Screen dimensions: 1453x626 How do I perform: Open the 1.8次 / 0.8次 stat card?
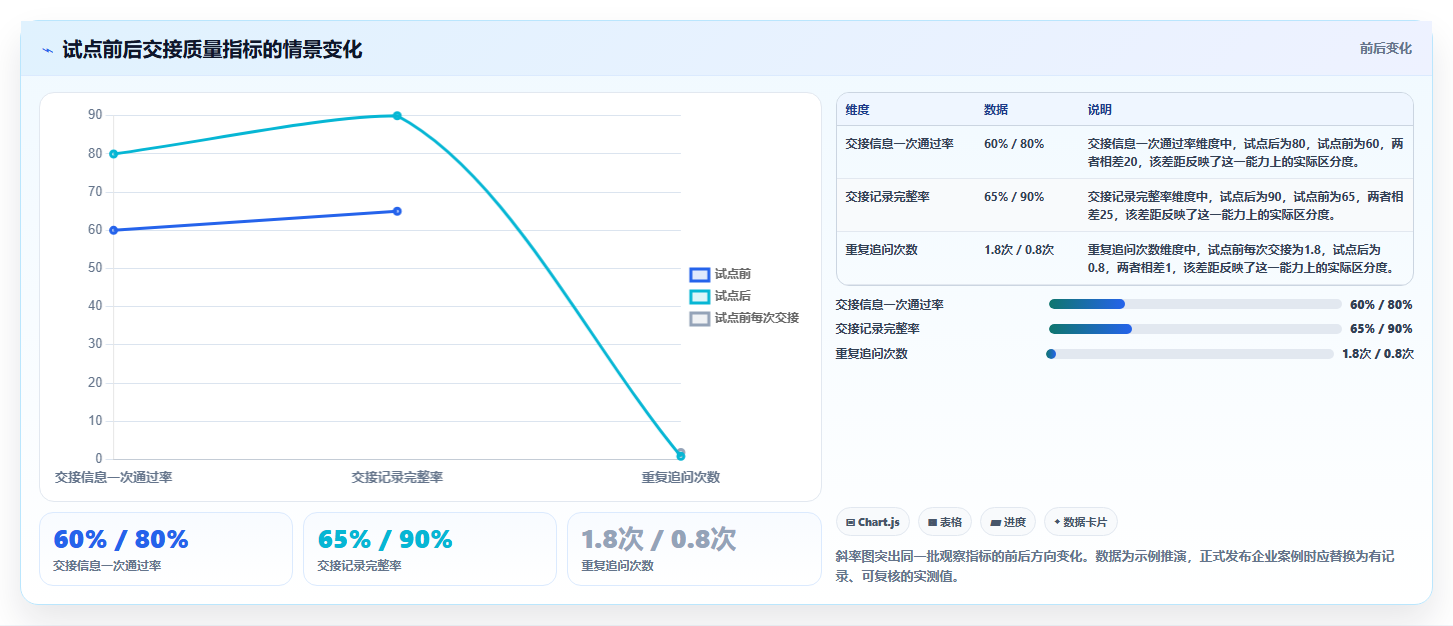tap(694, 549)
